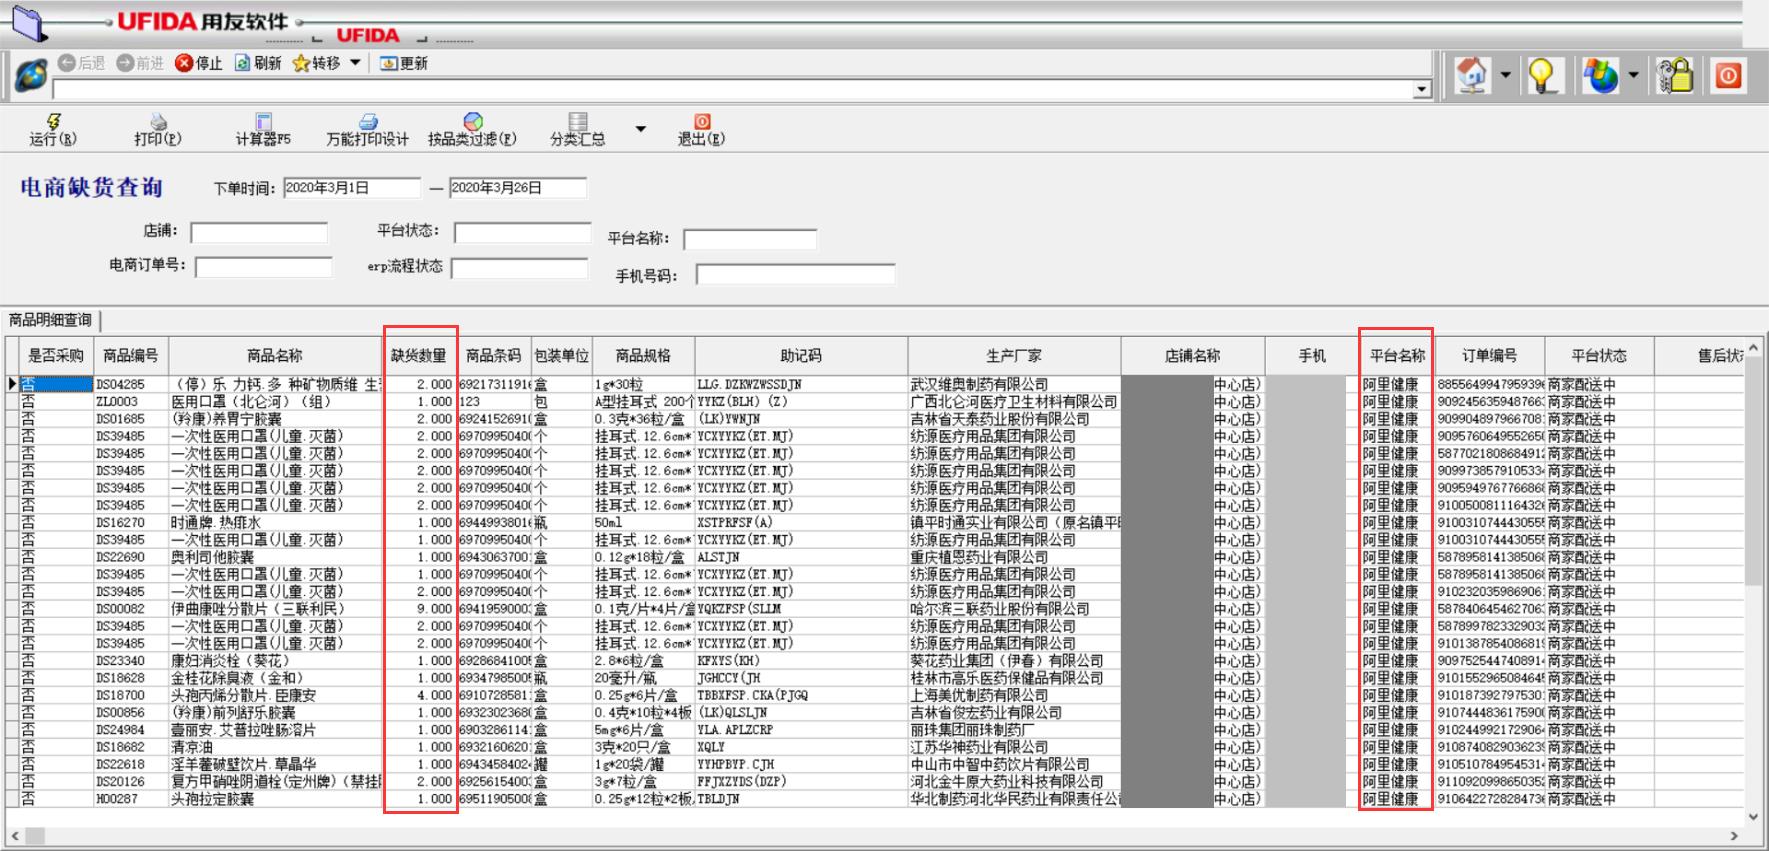This screenshot has width=1769, height=851.
Task: Click the blue browser globe icon
Action: [31, 76]
